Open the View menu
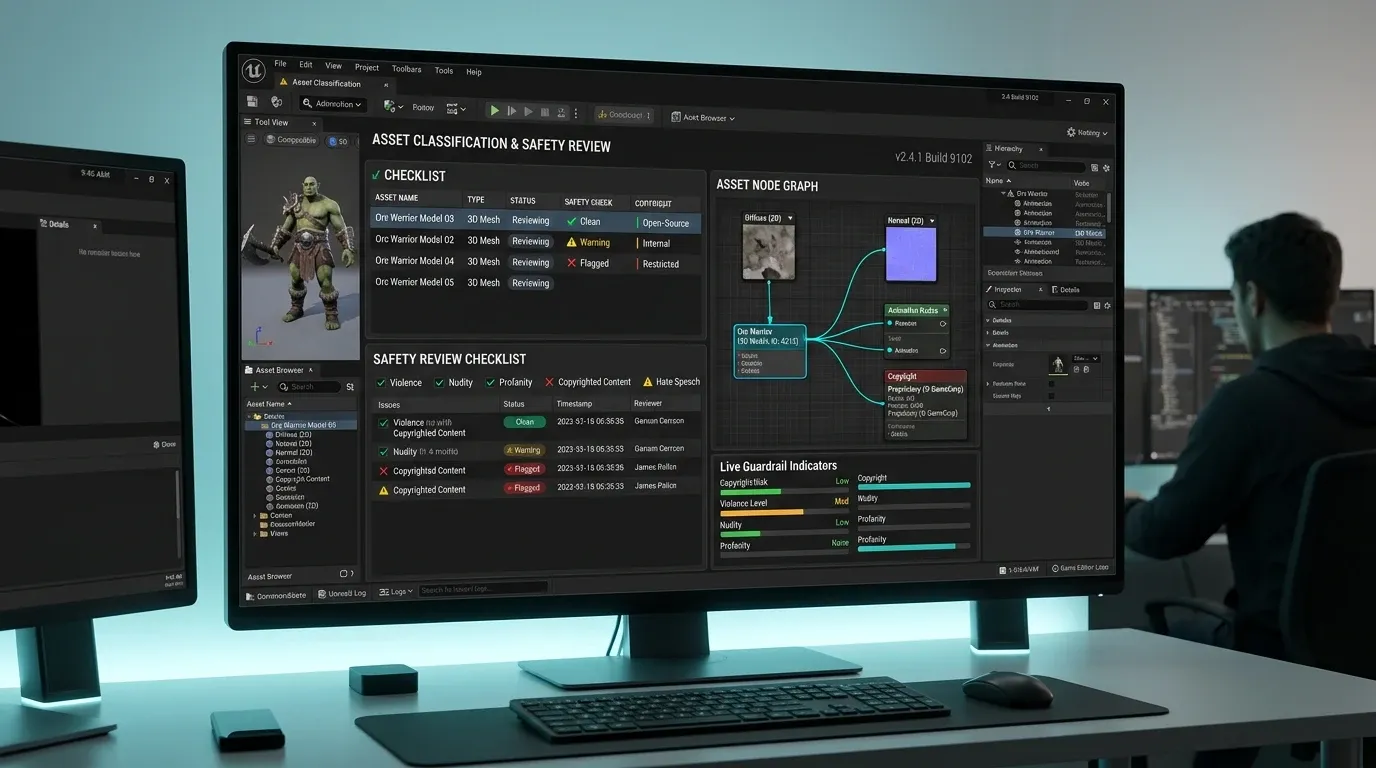The width and height of the screenshot is (1376, 768). (x=333, y=66)
